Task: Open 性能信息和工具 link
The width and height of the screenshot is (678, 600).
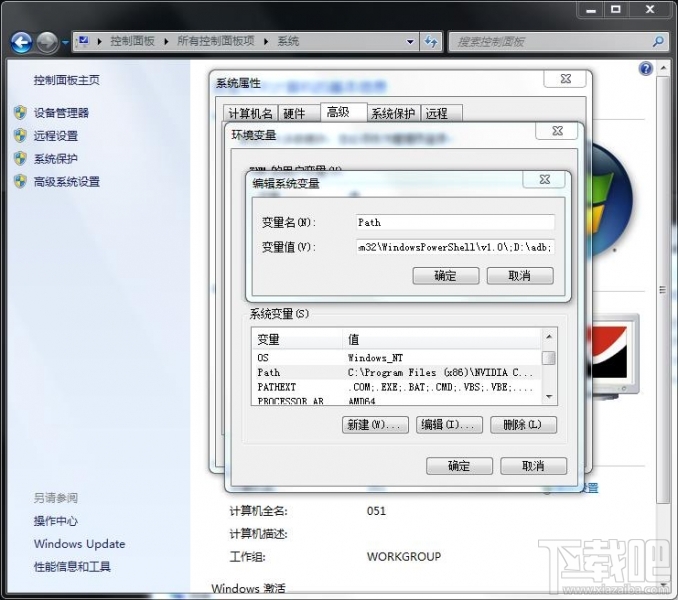Action: [72, 567]
